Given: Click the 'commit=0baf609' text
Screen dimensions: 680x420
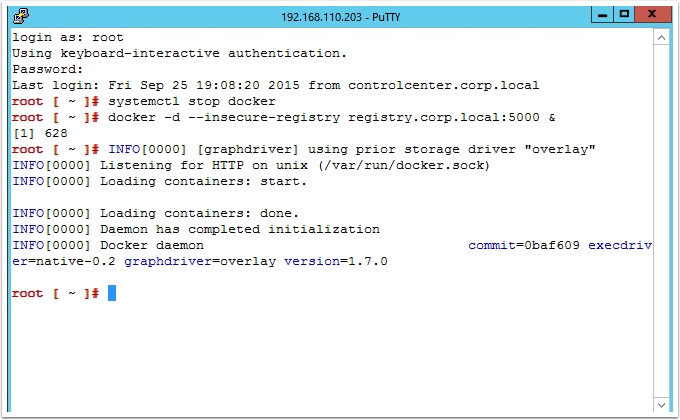Looking at the screenshot, I should 524,245.
